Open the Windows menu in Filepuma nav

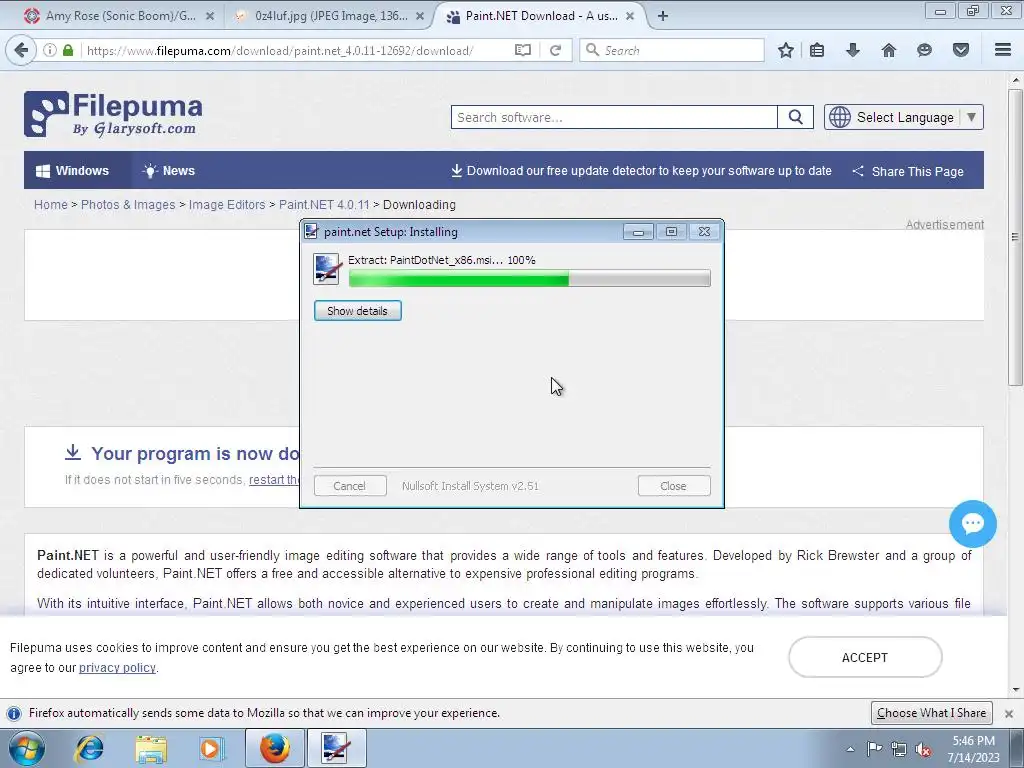pyautogui.click(x=72, y=170)
